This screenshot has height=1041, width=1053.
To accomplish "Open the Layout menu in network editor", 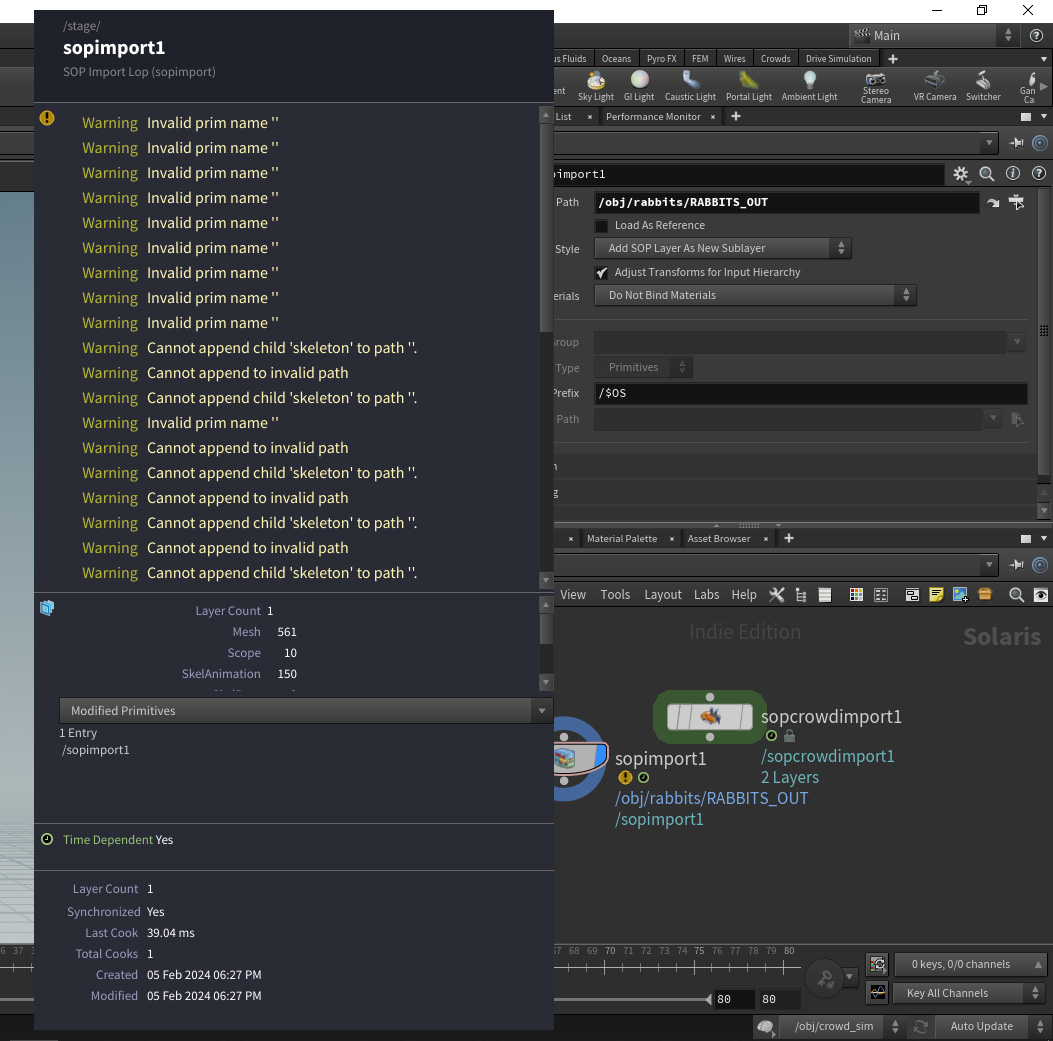I will point(662,594).
